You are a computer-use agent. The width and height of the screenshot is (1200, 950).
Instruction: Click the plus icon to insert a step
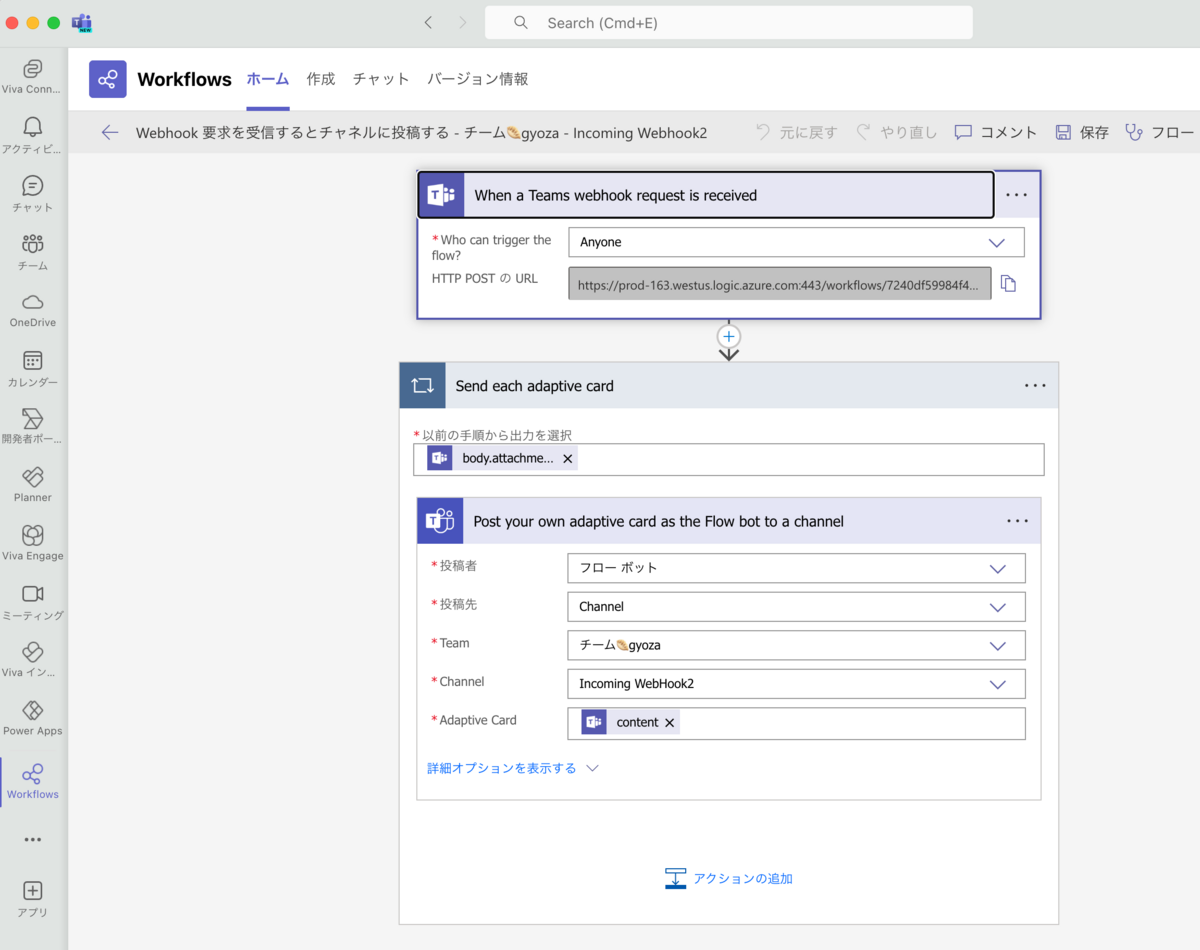click(728, 337)
